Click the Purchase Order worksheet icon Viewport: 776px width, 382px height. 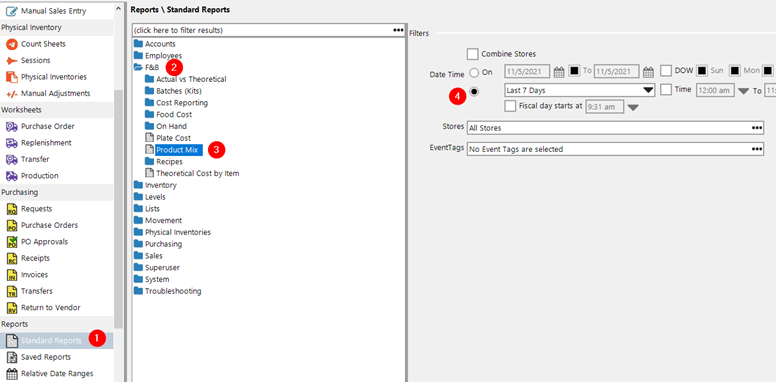pyautogui.click(x=12, y=126)
